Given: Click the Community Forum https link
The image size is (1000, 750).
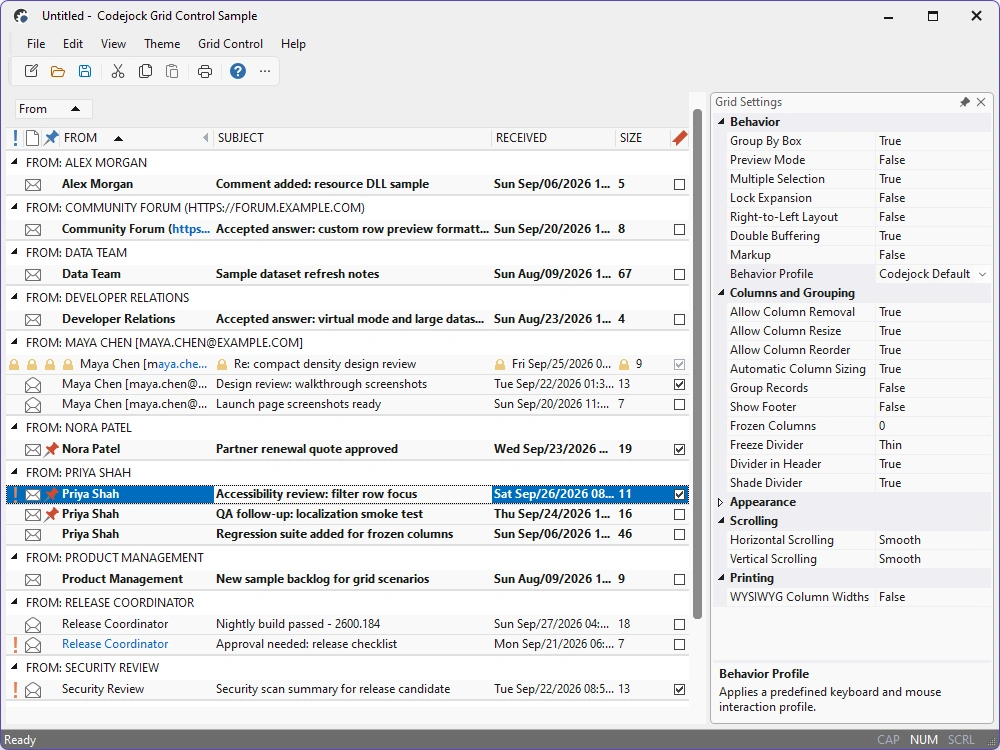Looking at the screenshot, I should (x=190, y=229).
